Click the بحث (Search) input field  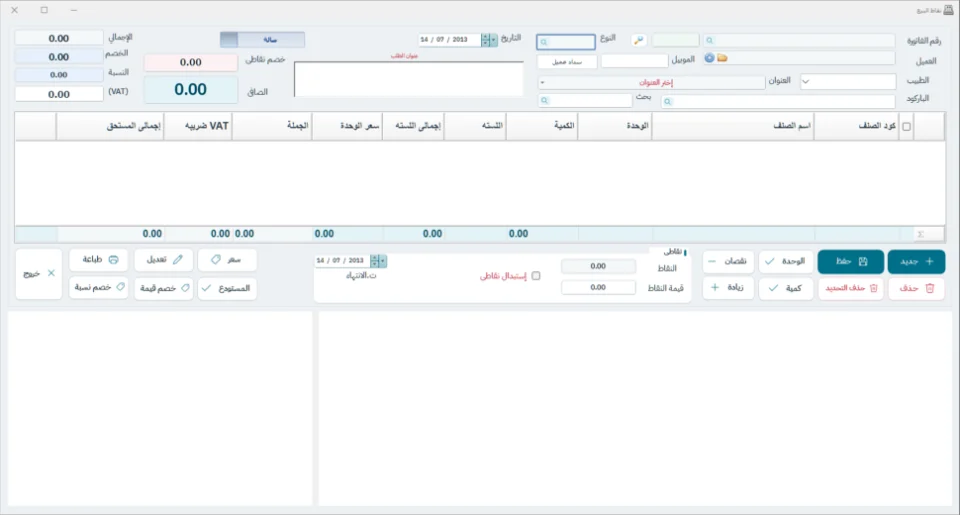pyautogui.click(x=585, y=100)
